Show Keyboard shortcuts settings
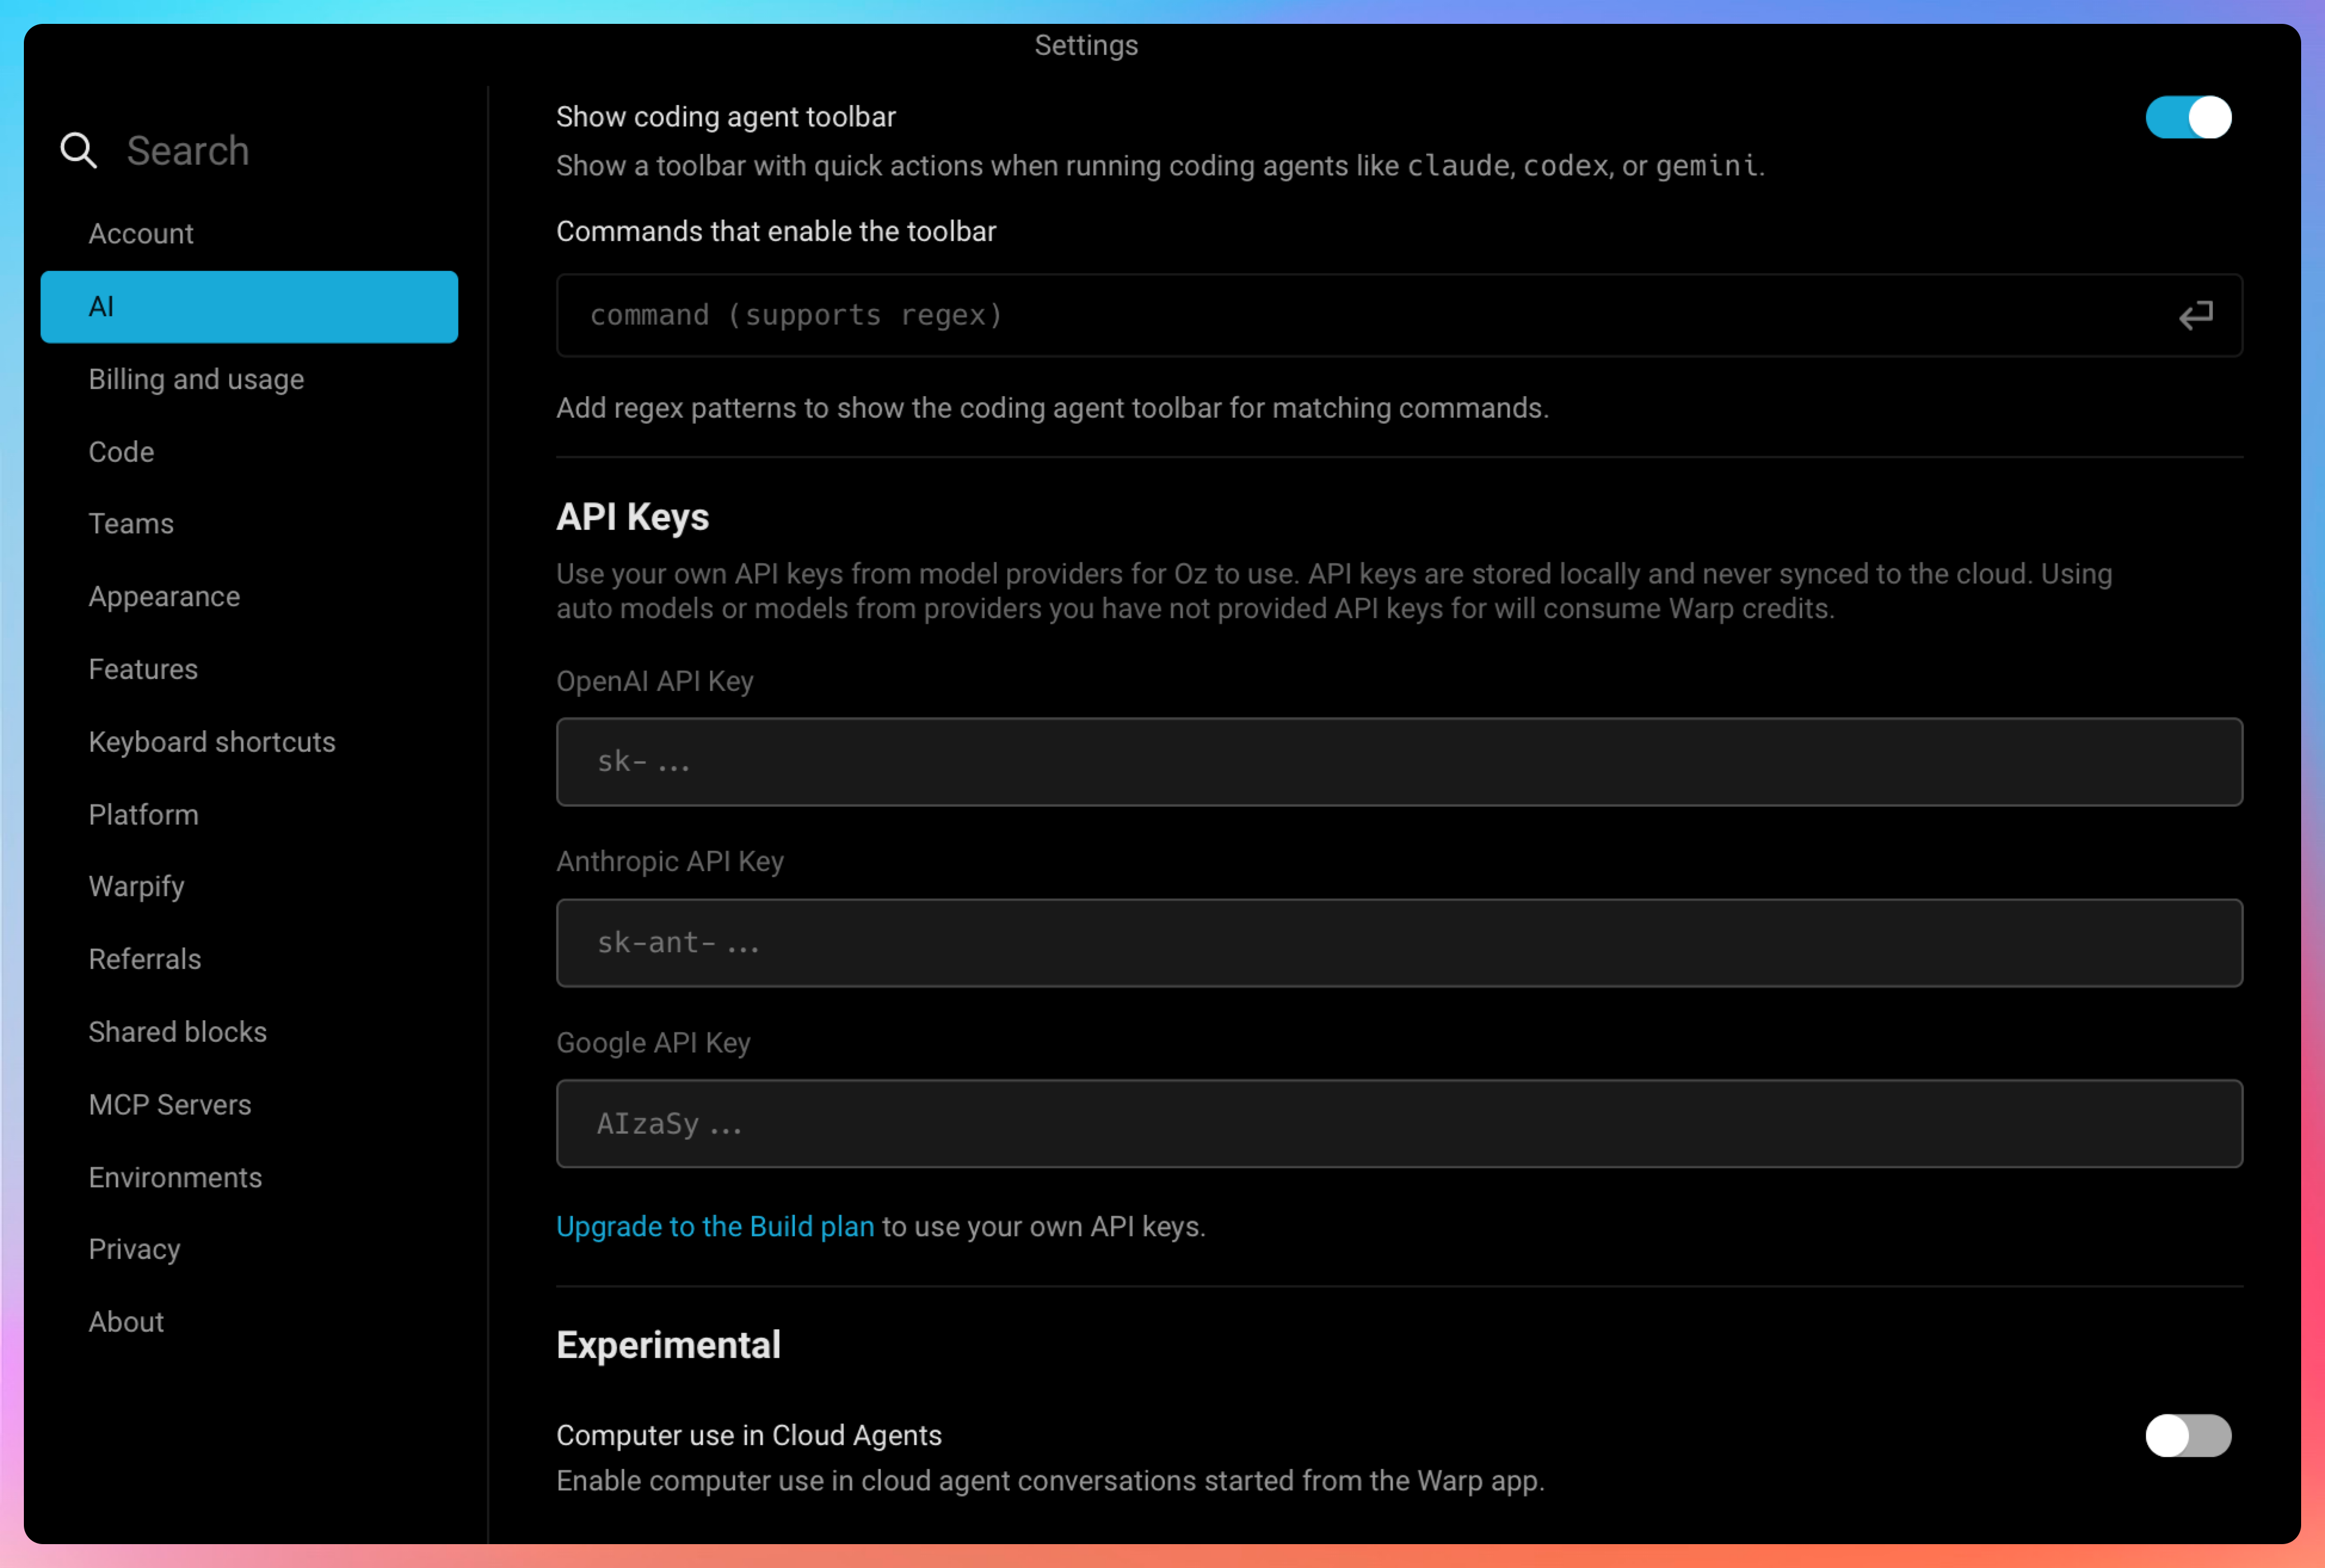The height and width of the screenshot is (1568, 2325). click(212, 742)
